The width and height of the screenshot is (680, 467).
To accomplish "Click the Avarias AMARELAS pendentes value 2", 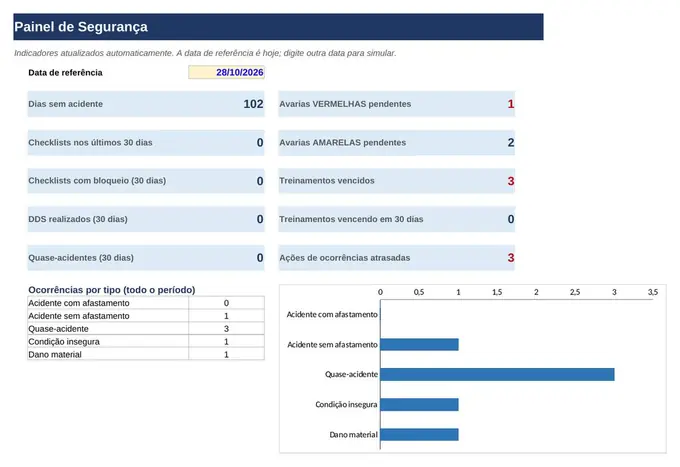I will click(511, 143).
